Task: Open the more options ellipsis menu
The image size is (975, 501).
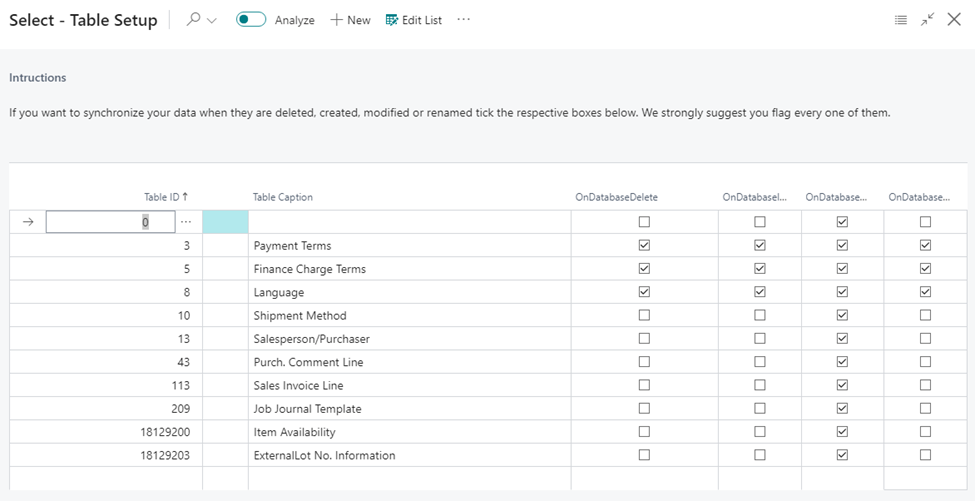Action: (x=464, y=20)
